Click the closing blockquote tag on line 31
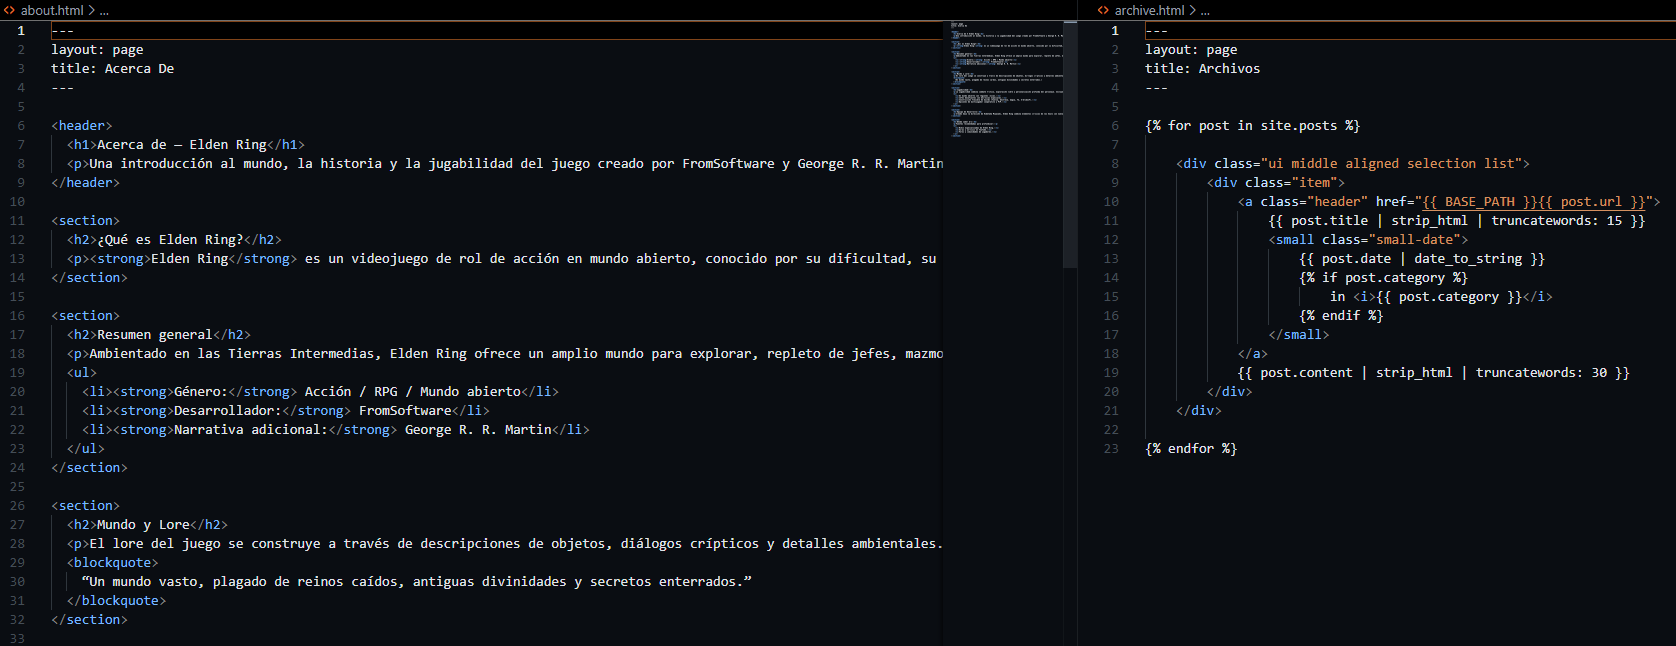The image size is (1676, 646). pyautogui.click(x=117, y=601)
